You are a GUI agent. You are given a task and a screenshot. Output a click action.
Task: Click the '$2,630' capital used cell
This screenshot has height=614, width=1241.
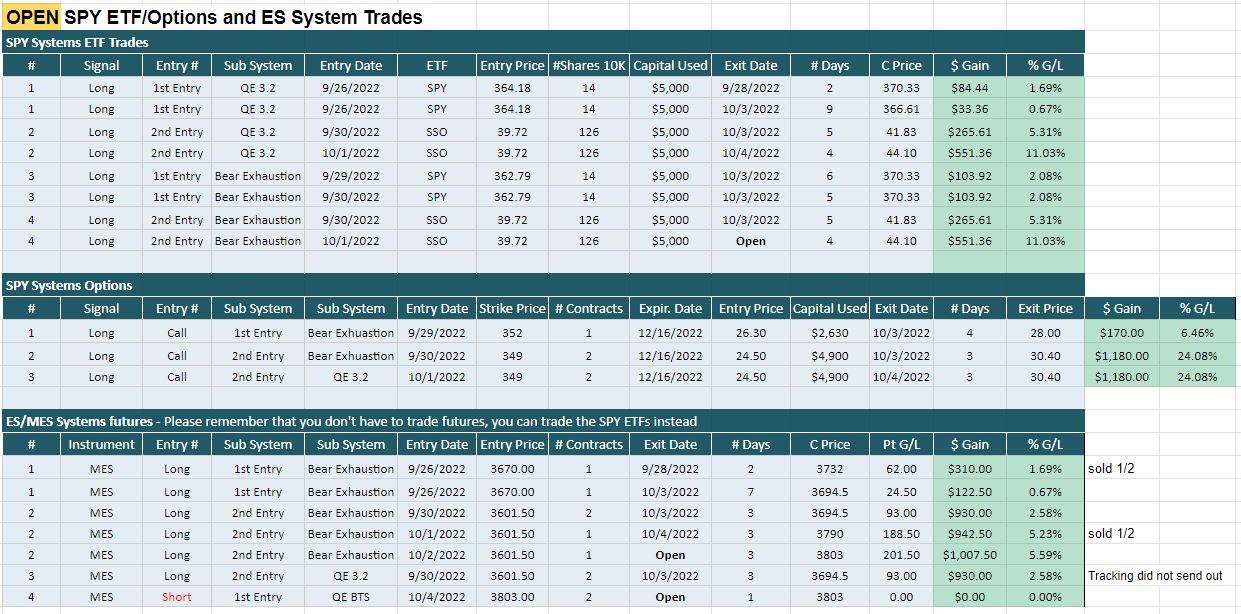[x=829, y=333]
